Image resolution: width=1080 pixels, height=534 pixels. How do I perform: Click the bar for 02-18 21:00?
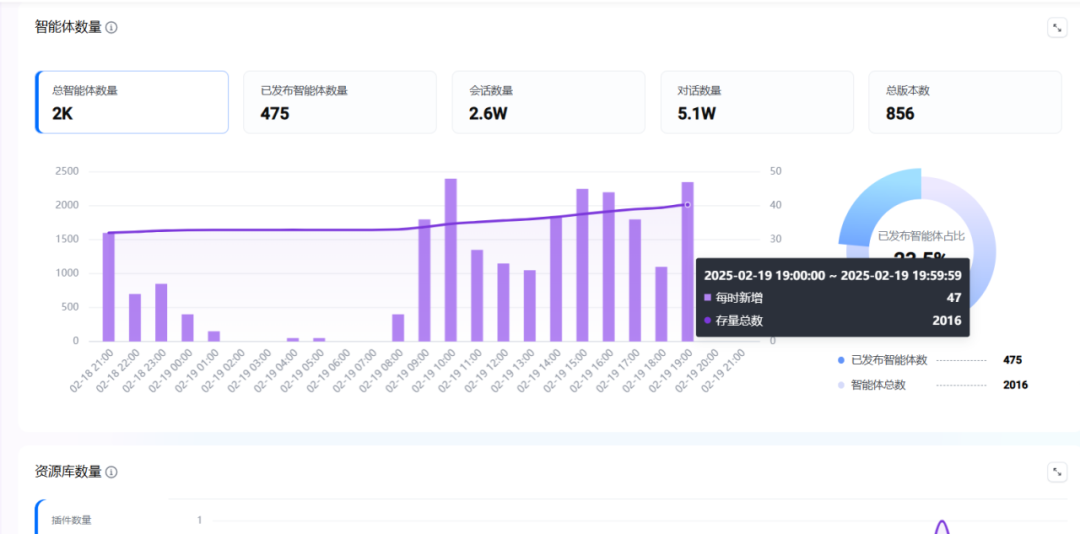click(109, 287)
